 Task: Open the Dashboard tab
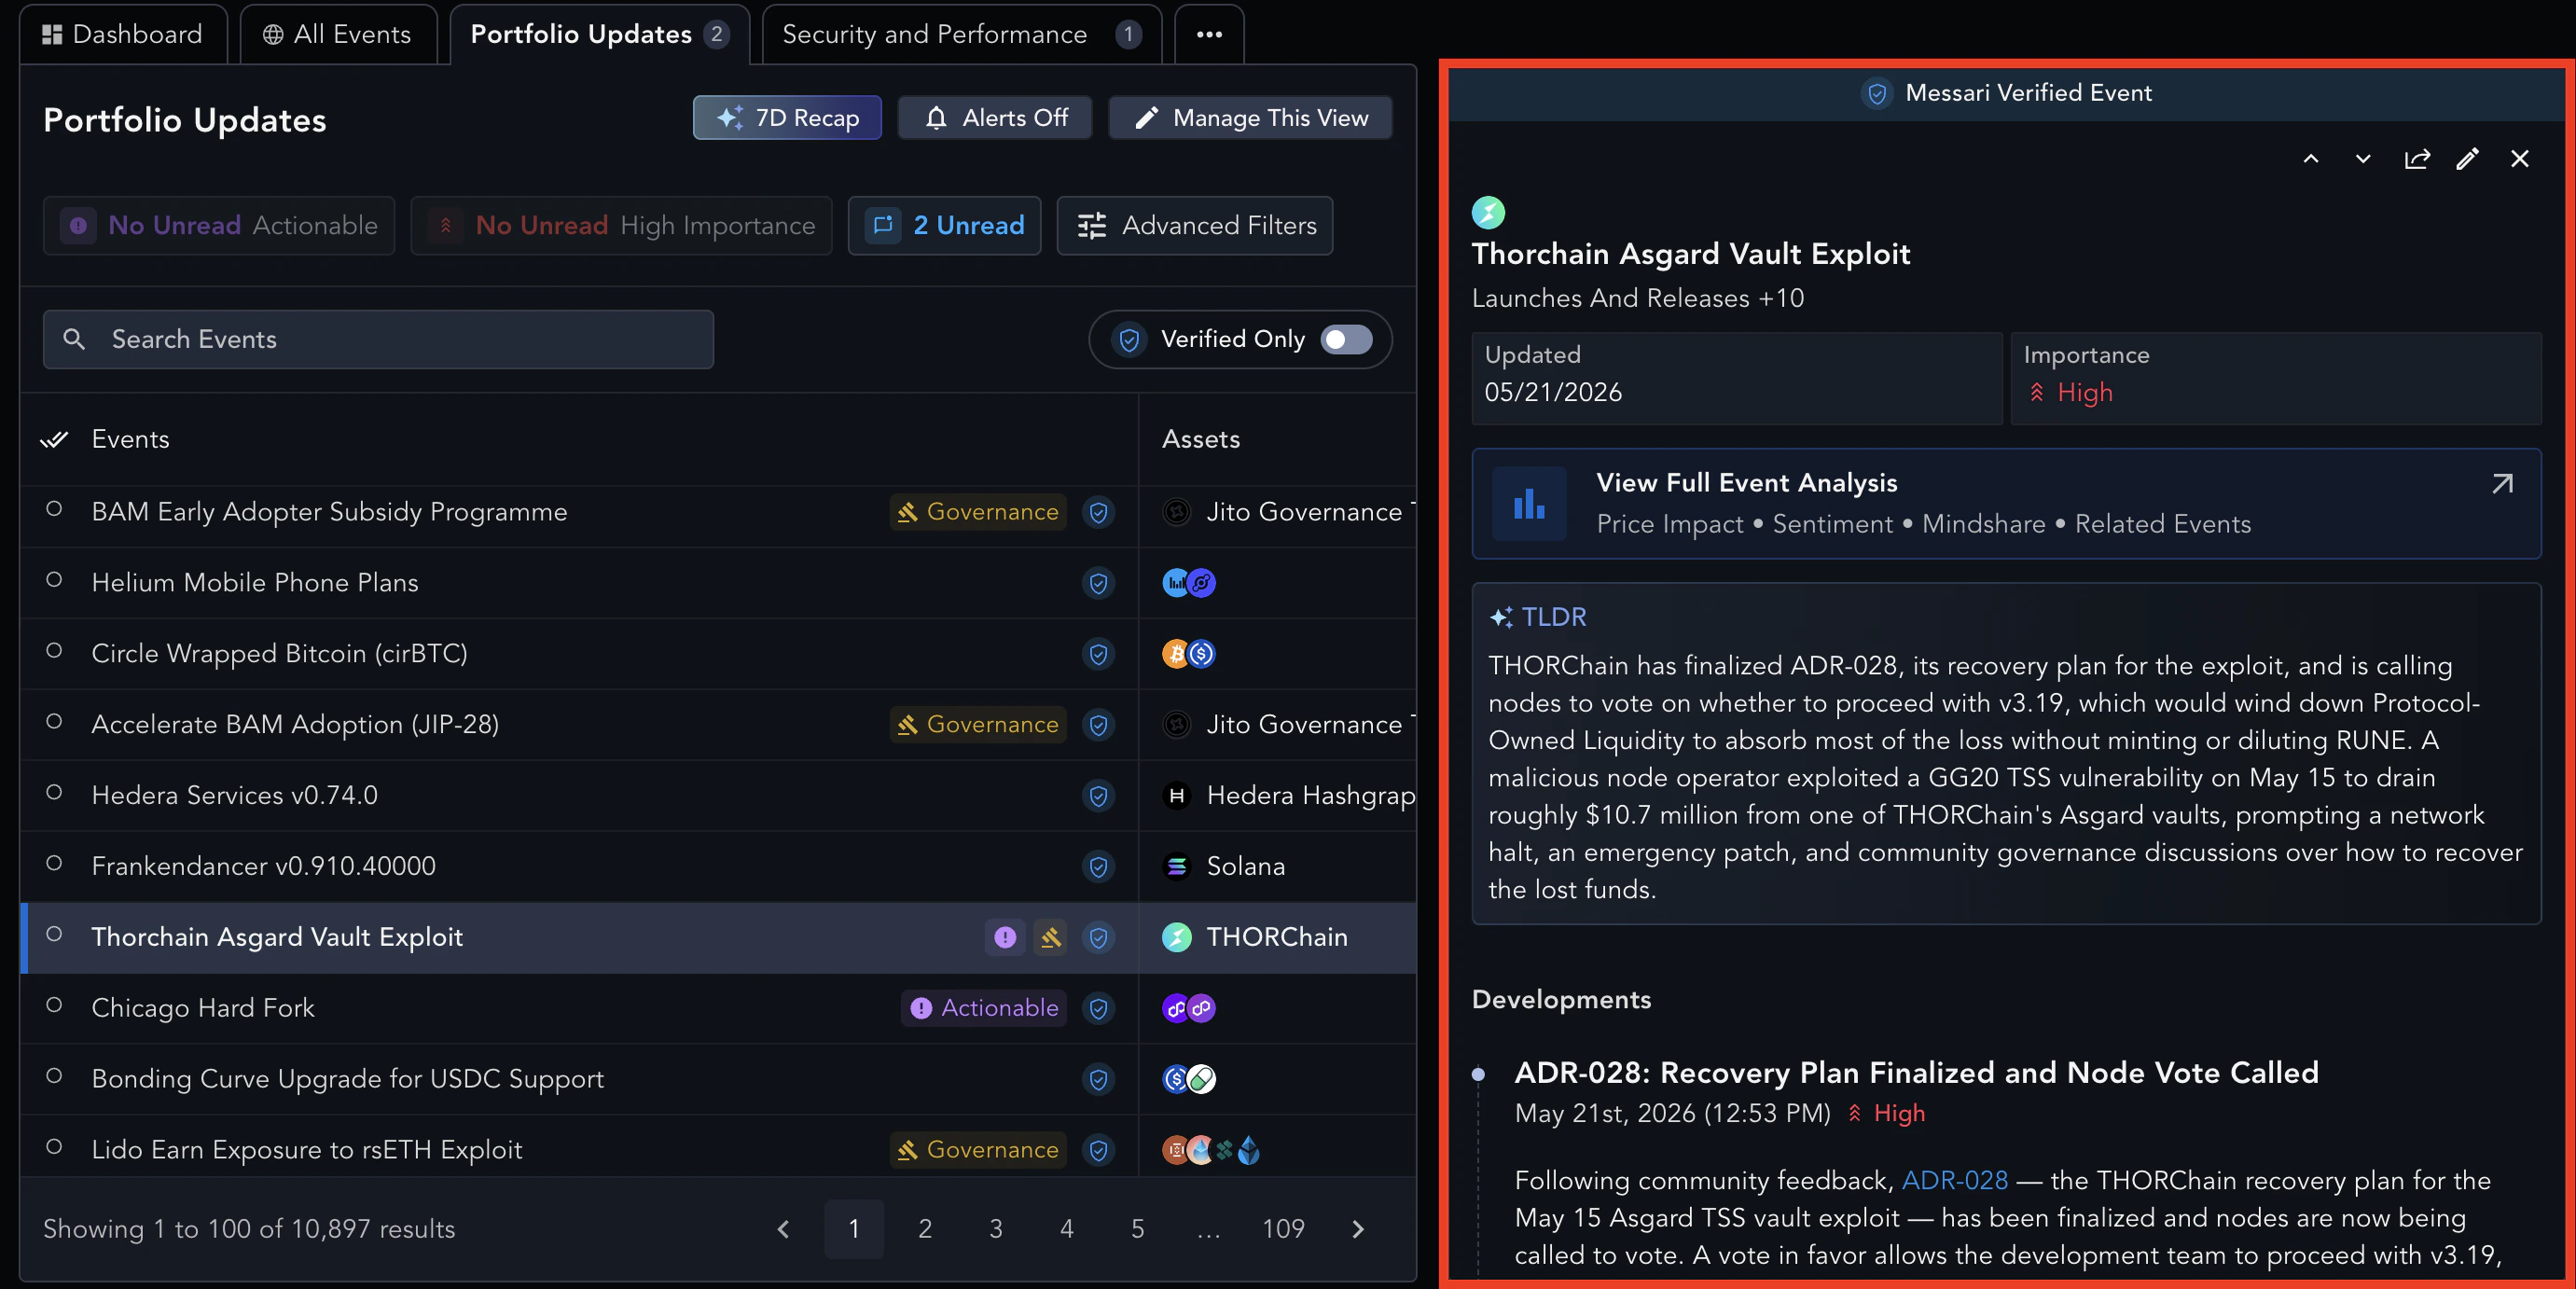[123, 34]
